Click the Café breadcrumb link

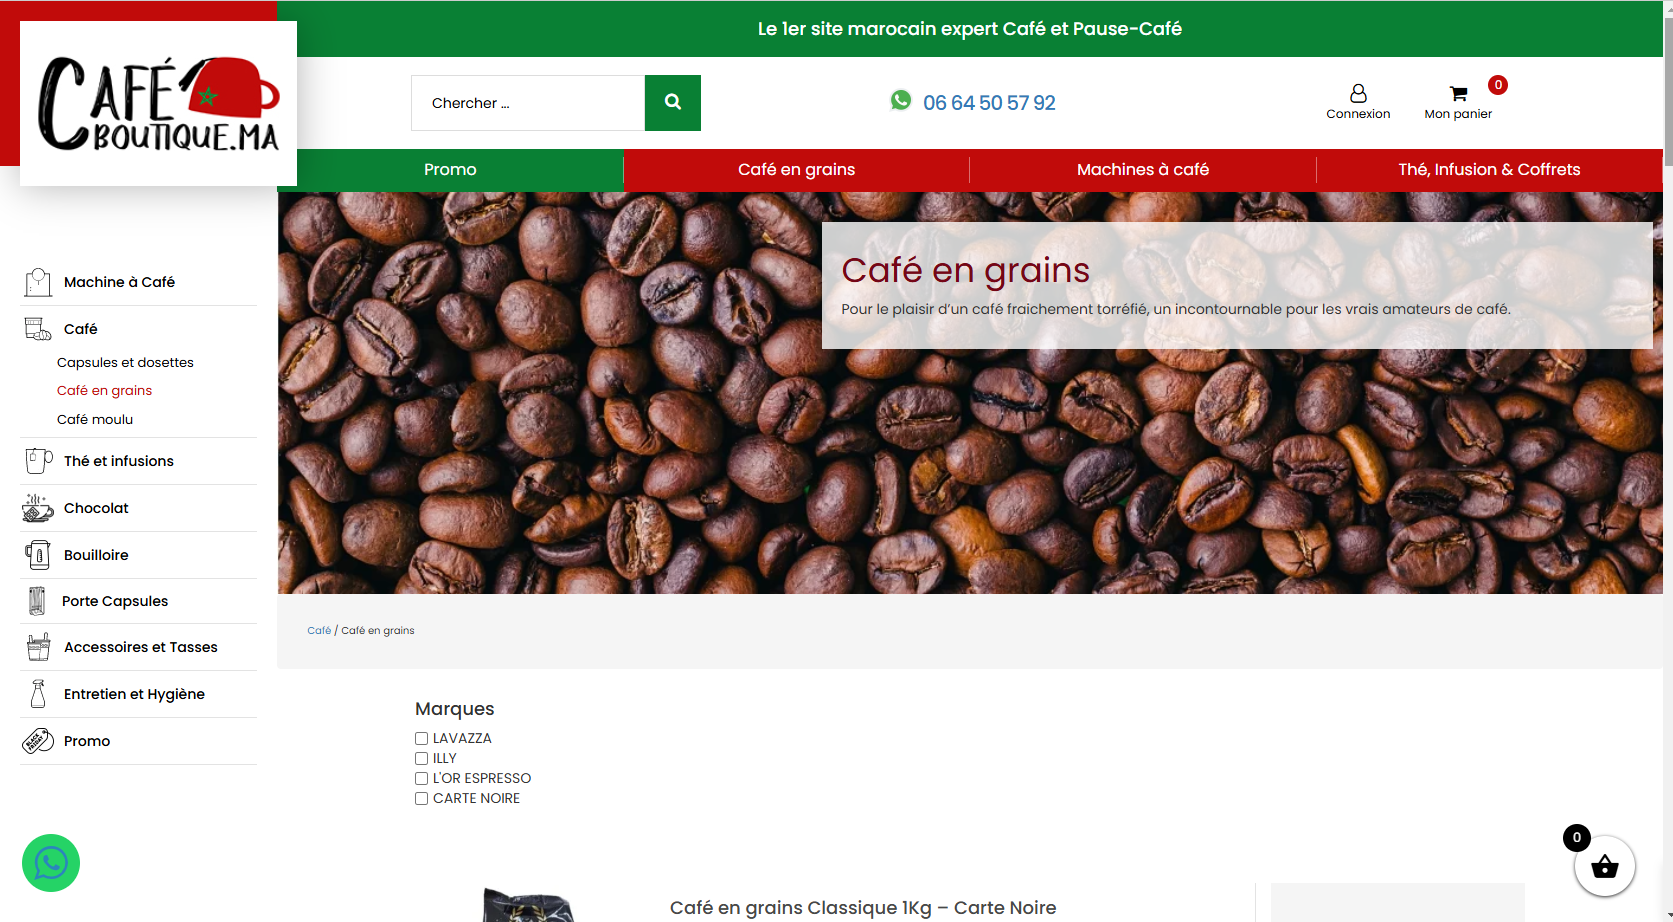(x=318, y=631)
